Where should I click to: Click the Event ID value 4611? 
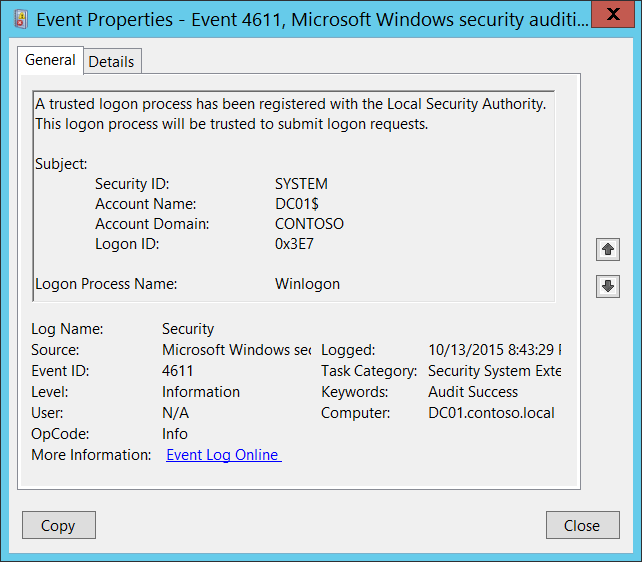click(x=178, y=371)
